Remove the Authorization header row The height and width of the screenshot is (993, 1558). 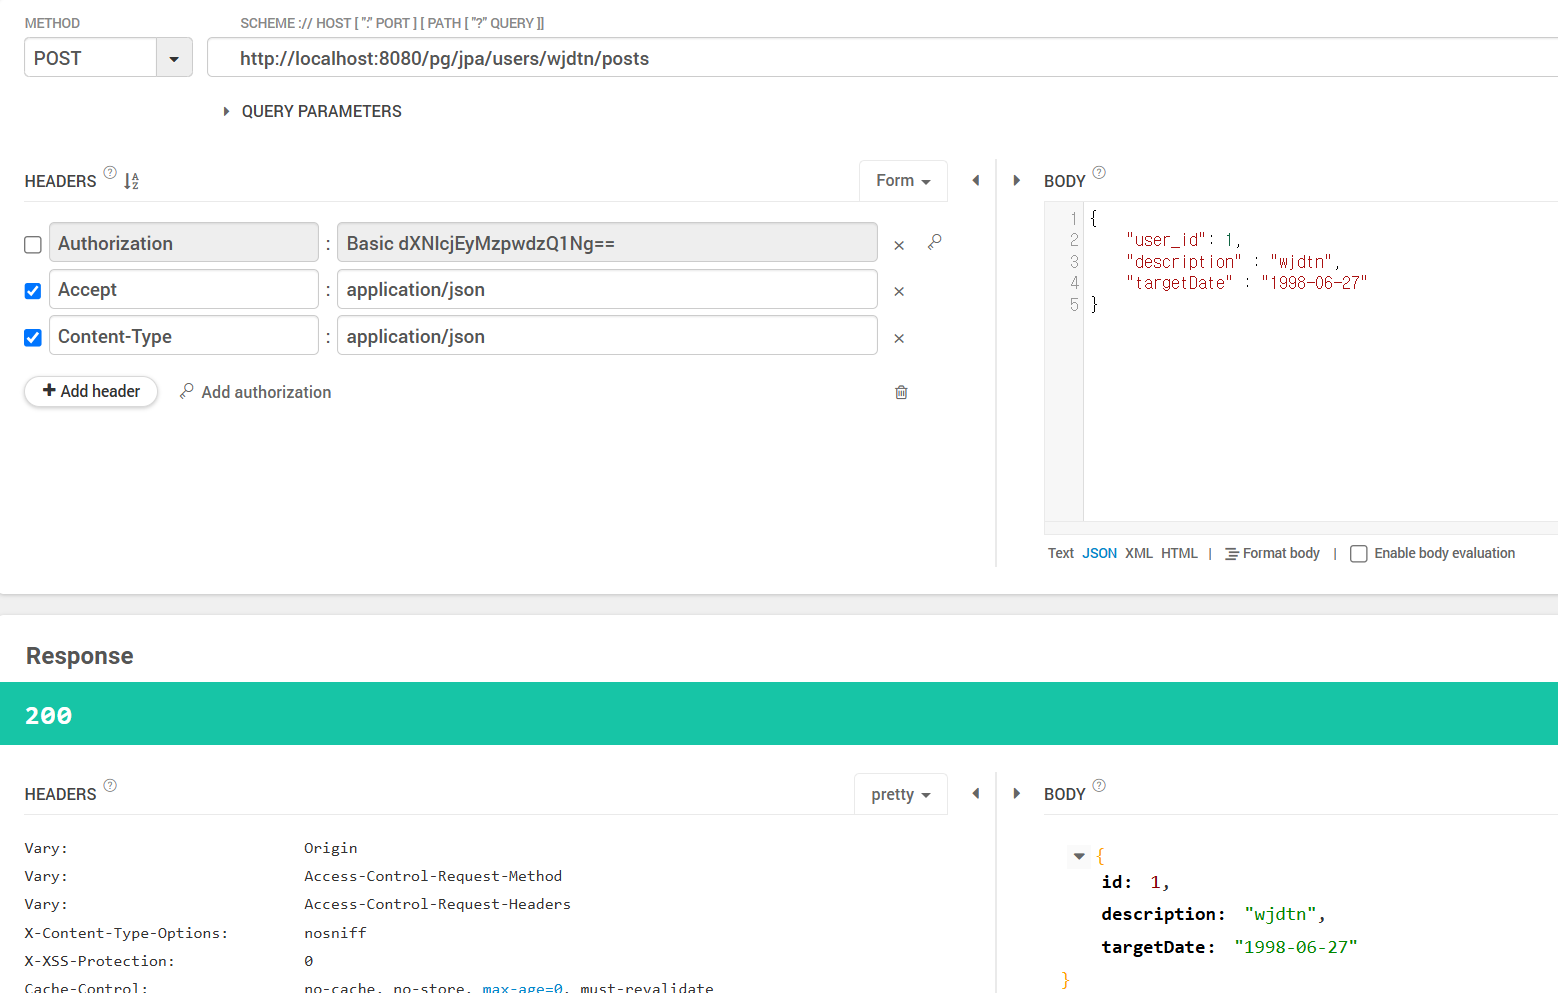(x=899, y=245)
